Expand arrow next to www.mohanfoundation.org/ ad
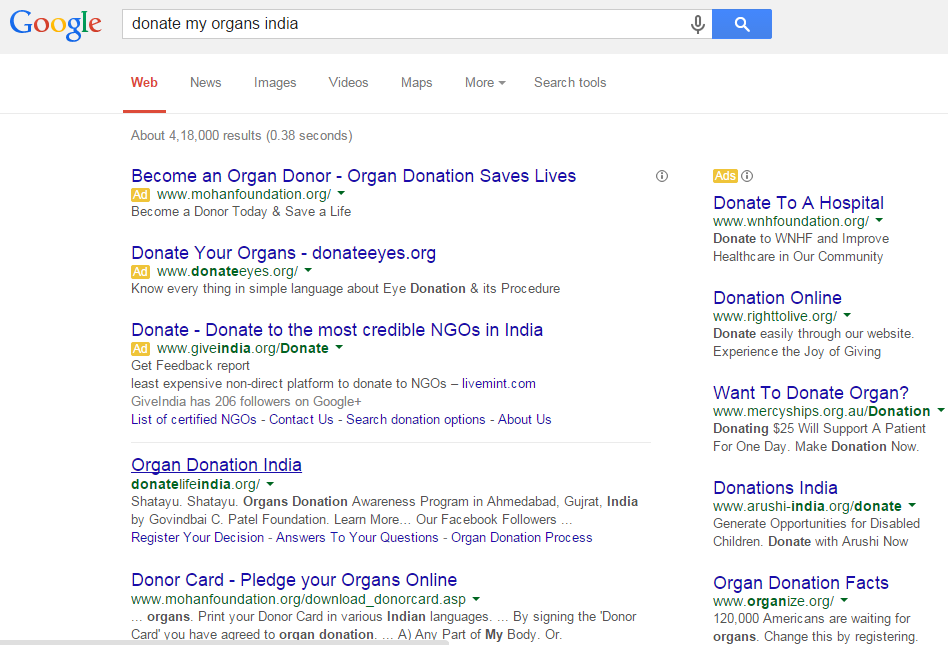This screenshot has width=948, height=645. click(341, 193)
